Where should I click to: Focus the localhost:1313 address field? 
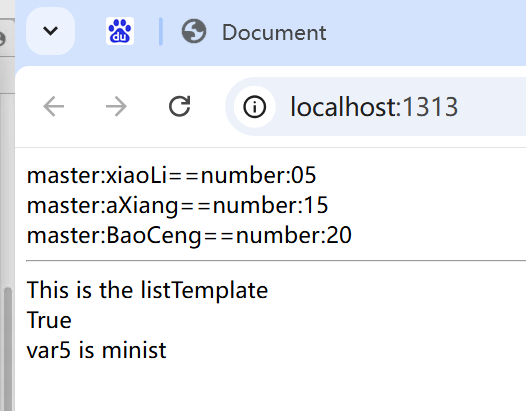[376, 107]
